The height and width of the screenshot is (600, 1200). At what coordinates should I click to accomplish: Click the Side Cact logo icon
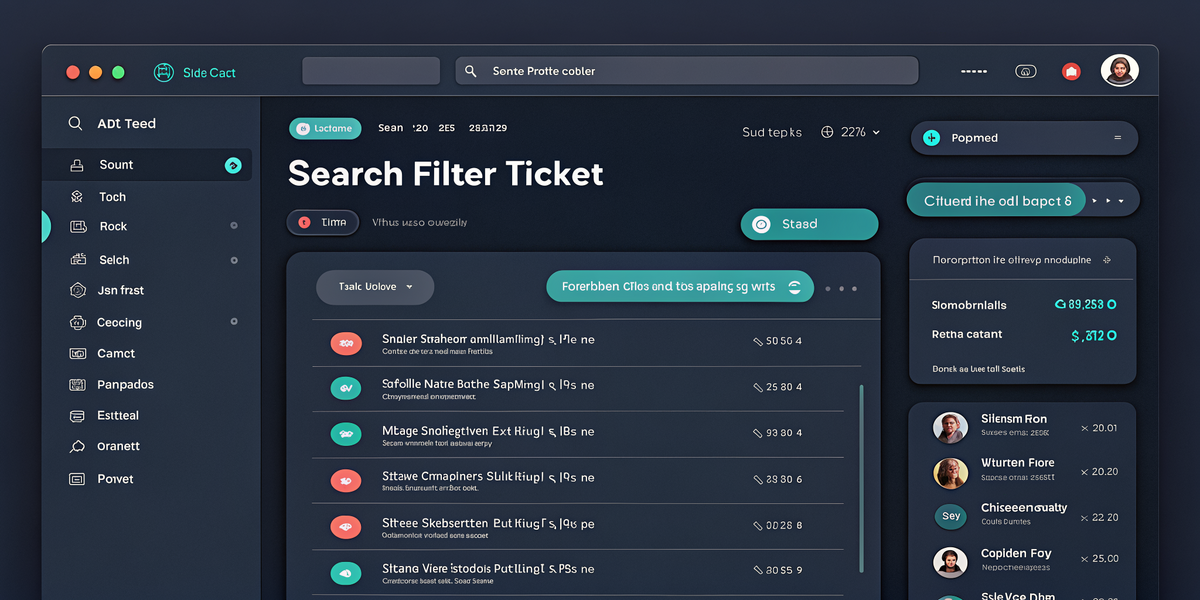(x=164, y=72)
